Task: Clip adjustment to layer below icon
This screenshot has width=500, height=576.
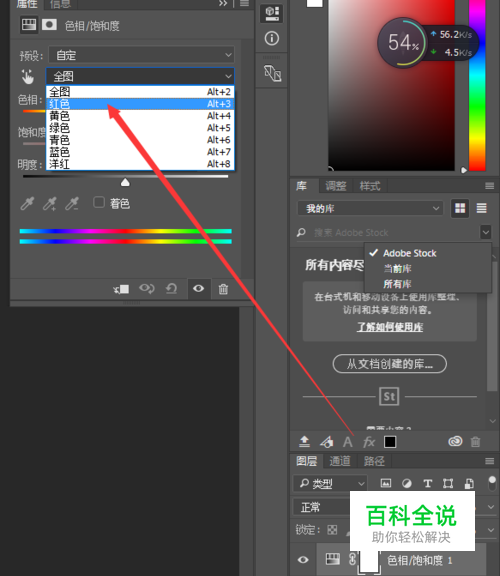Action: pos(121,289)
